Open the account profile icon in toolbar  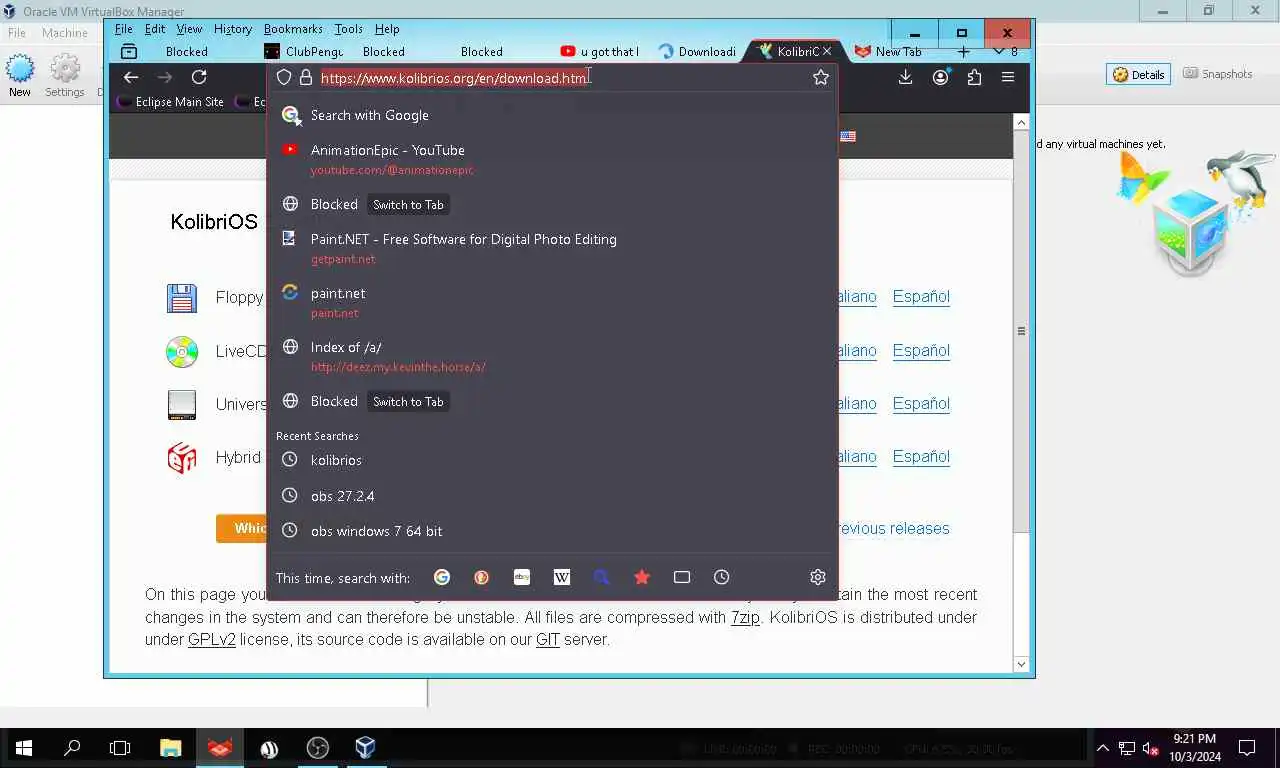coord(940,77)
